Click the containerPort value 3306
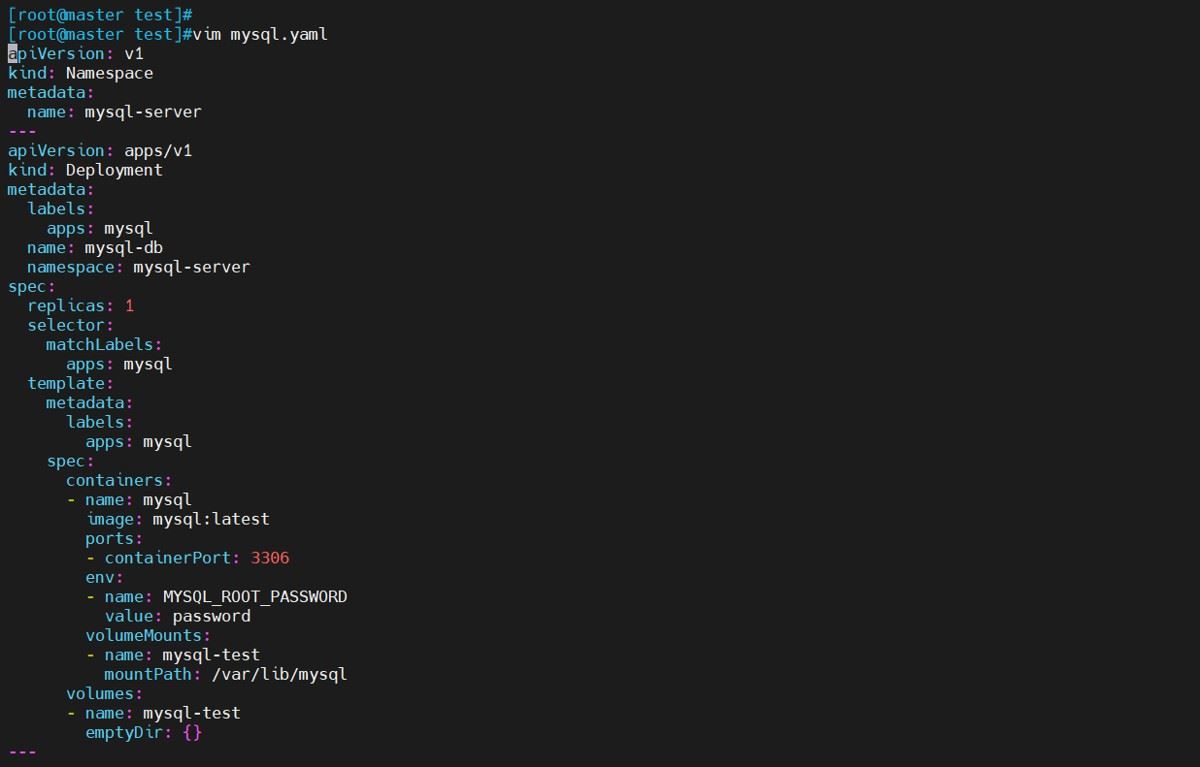Viewport: 1200px width, 767px height. tap(270, 558)
